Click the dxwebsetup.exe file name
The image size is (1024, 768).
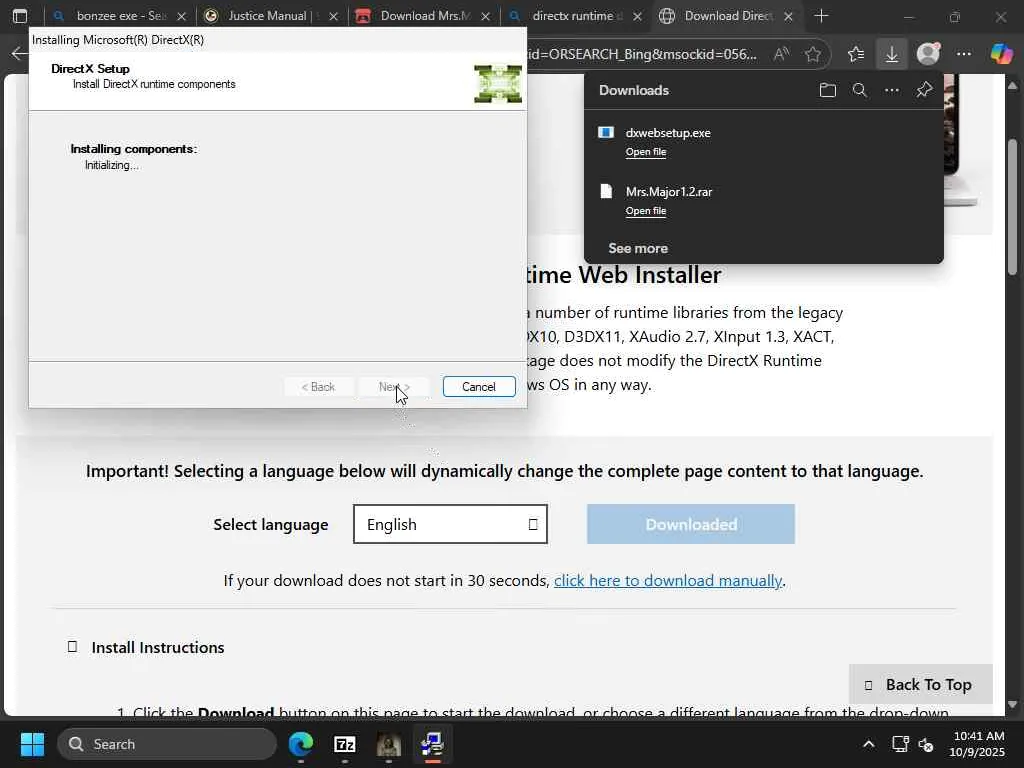pyautogui.click(x=667, y=133)
